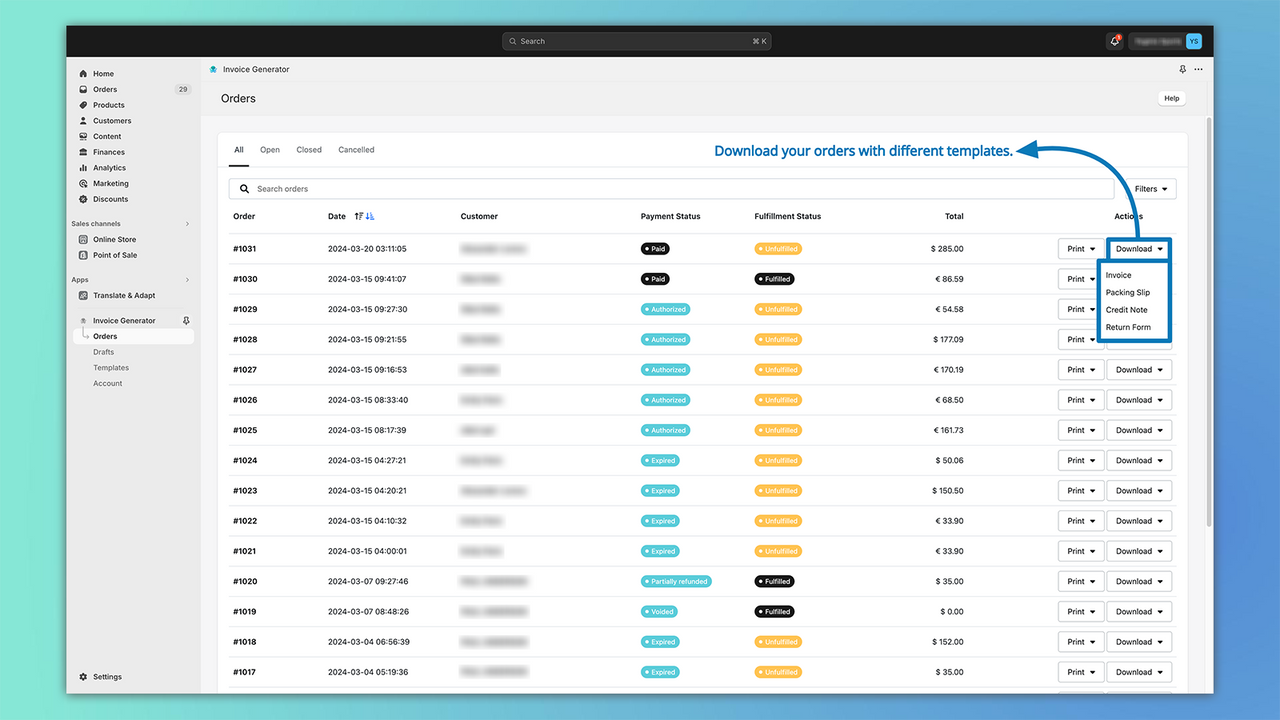Sort the Date column descending
The image size is (1280, 720).
pos(370,216)
